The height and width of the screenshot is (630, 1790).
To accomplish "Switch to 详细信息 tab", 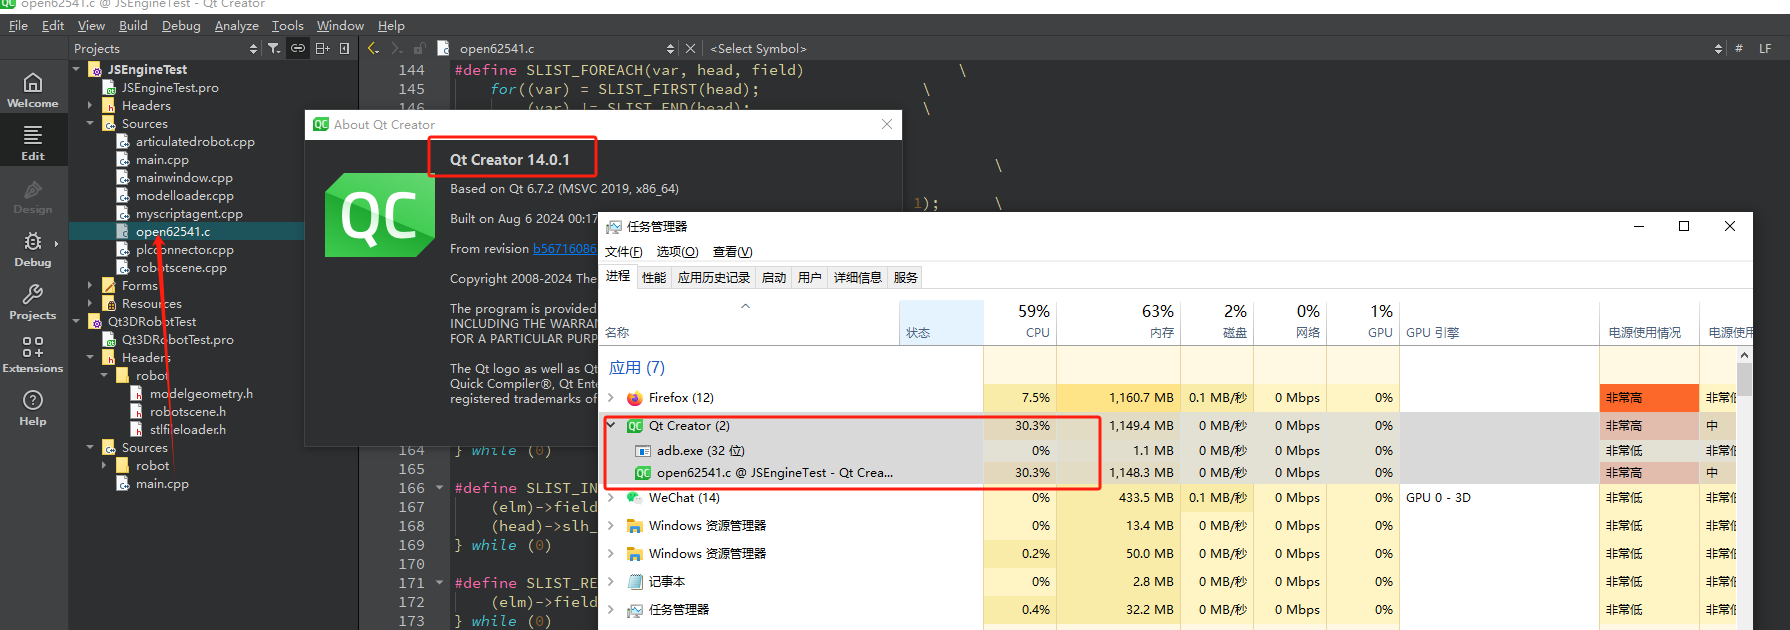I will [x=857, y=278].
